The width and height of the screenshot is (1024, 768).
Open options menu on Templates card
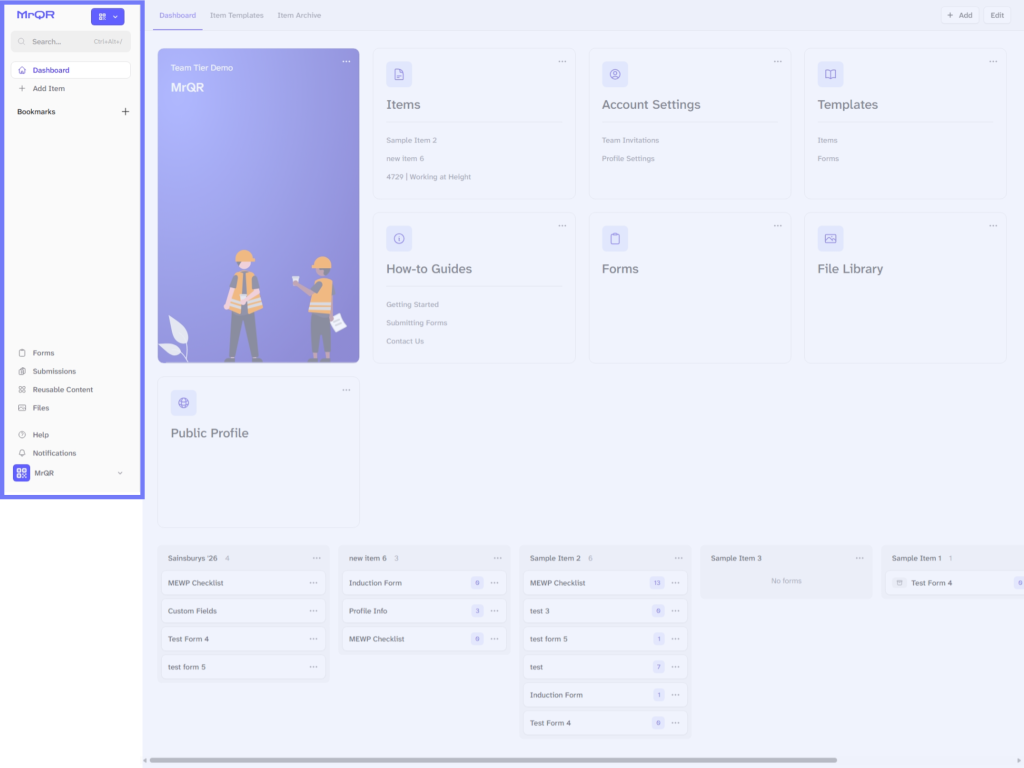pos(993,61)
